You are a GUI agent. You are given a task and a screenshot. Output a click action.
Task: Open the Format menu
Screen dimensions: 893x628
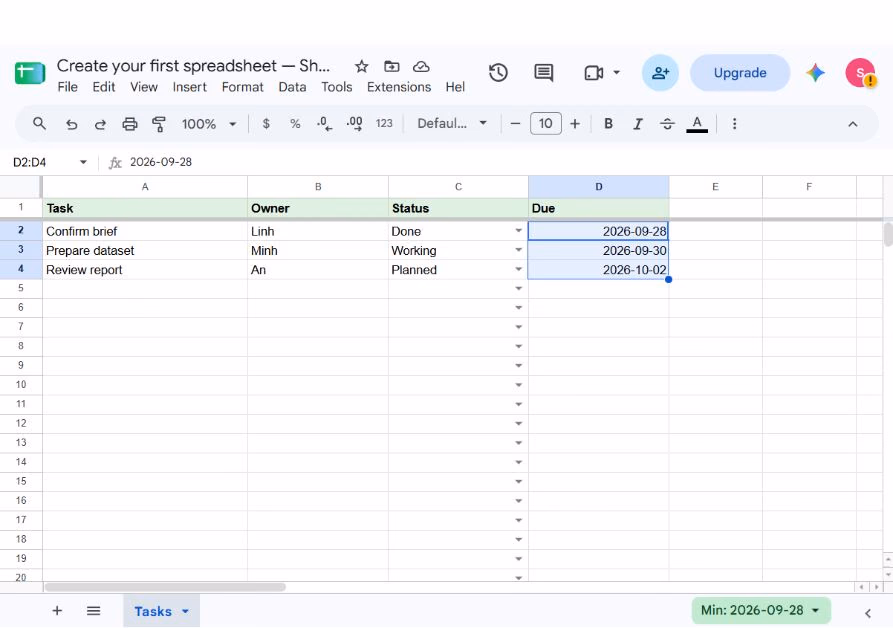click(x=243, y=87)
